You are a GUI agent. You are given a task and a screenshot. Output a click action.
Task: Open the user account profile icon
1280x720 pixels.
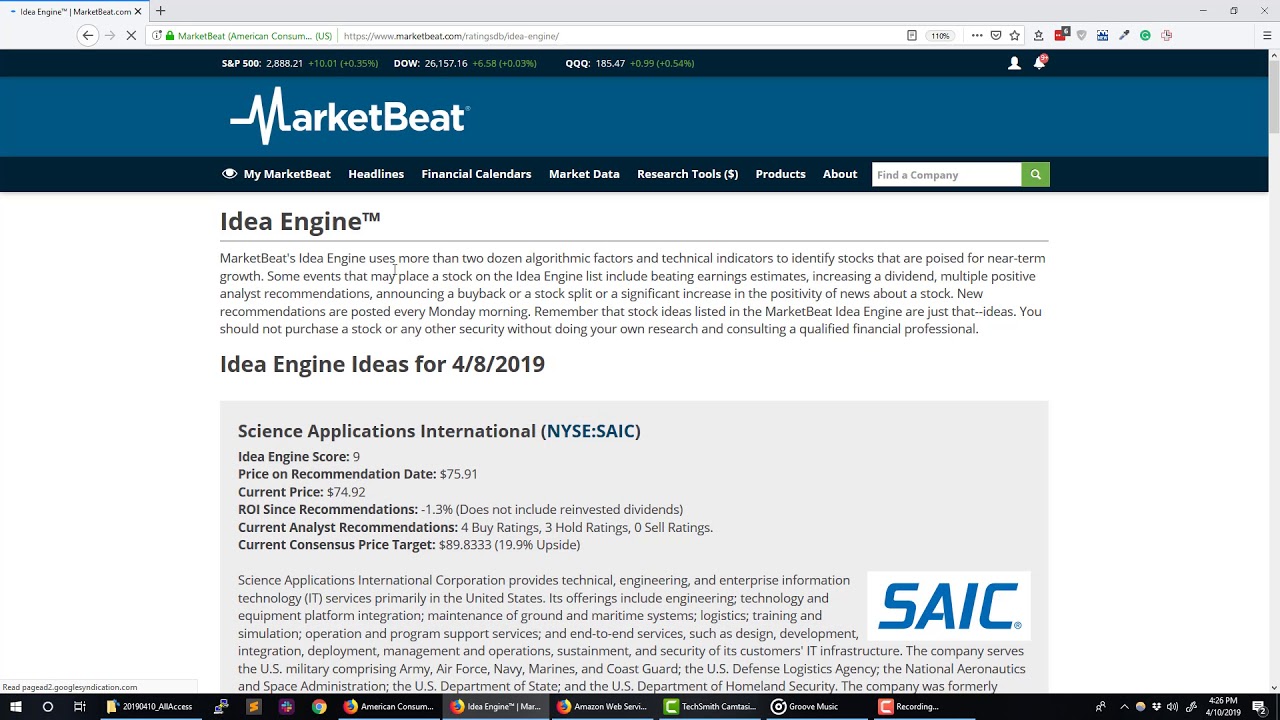click(1014, 63)
